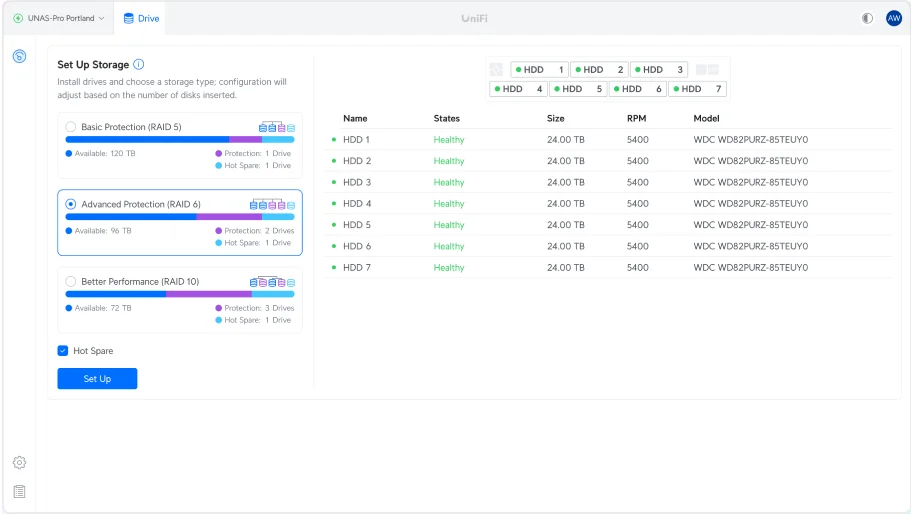Select the HDD 5 row in table
This screenshot has height=514, width=911.
pyautogui.click(x=608, y=225)
